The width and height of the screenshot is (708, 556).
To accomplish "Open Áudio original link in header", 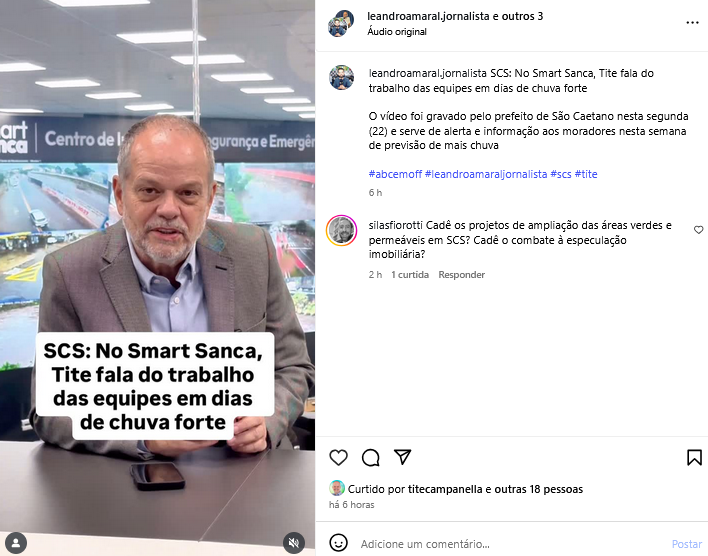I will 397,32.
